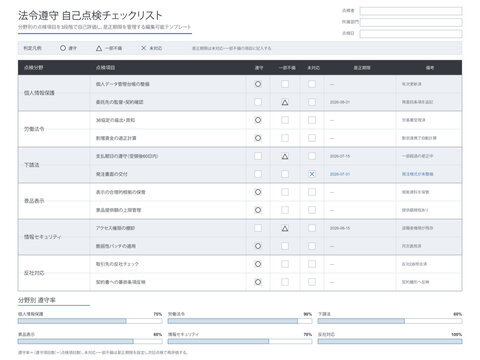The height and width of the screenshot is (360, 480).
Task: Select the 備考 column header
Action: click(429, 68)
